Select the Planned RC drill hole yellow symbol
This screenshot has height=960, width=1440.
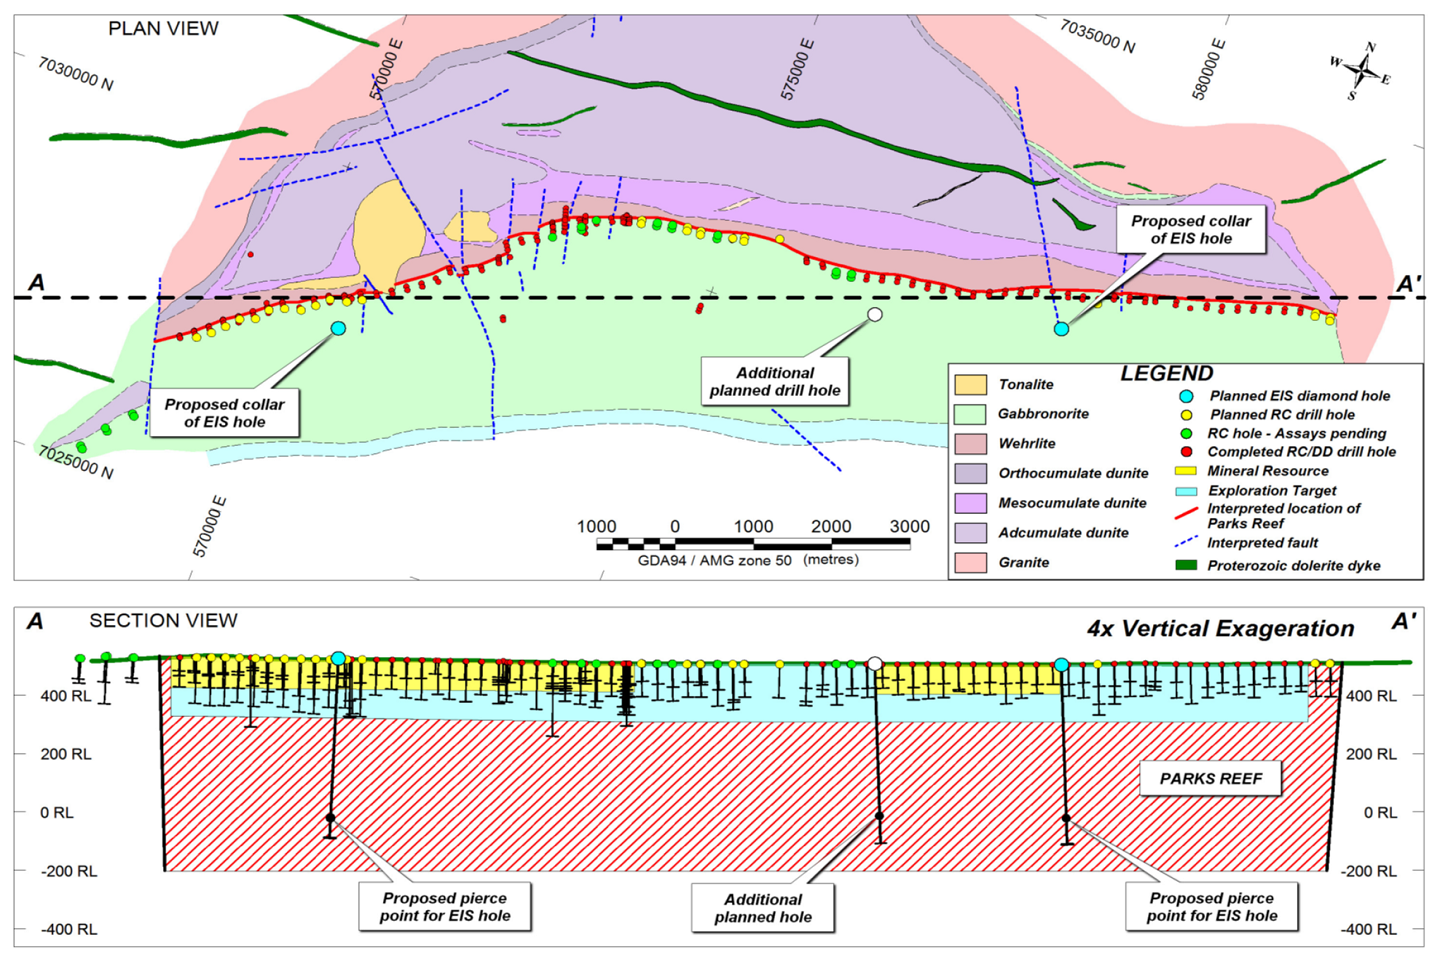[1186, 415]
